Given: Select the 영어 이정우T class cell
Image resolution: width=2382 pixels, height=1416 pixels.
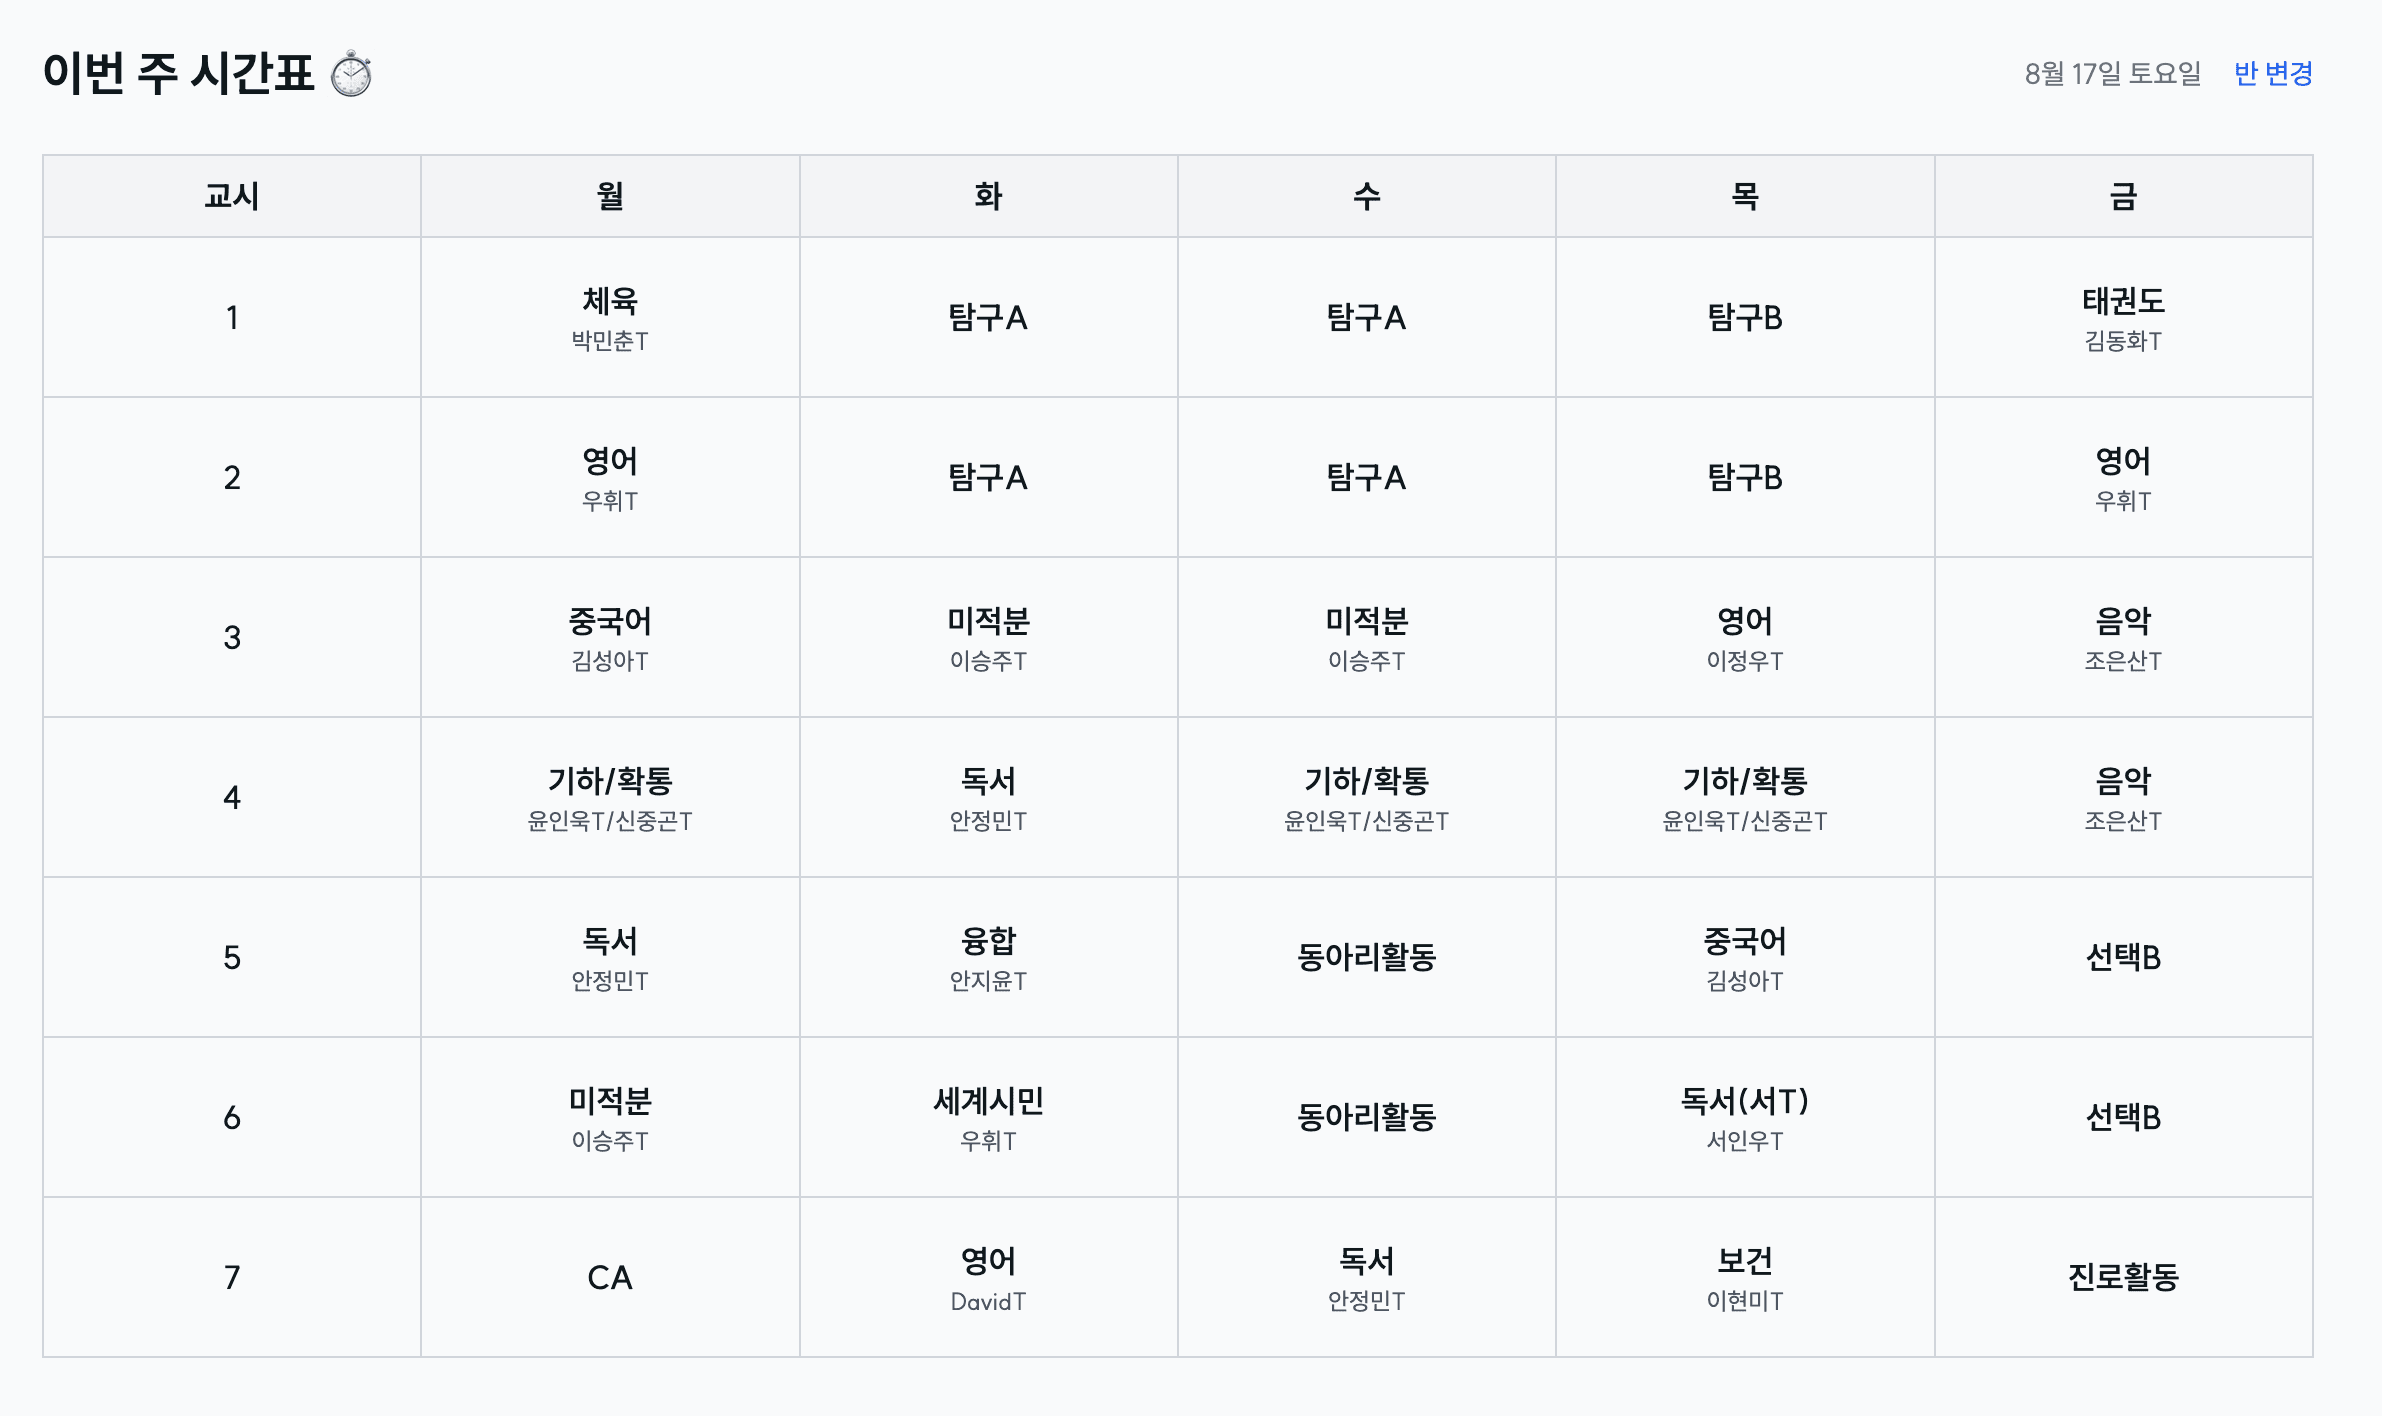Looking at the screenshot, I should [1745, 637].
